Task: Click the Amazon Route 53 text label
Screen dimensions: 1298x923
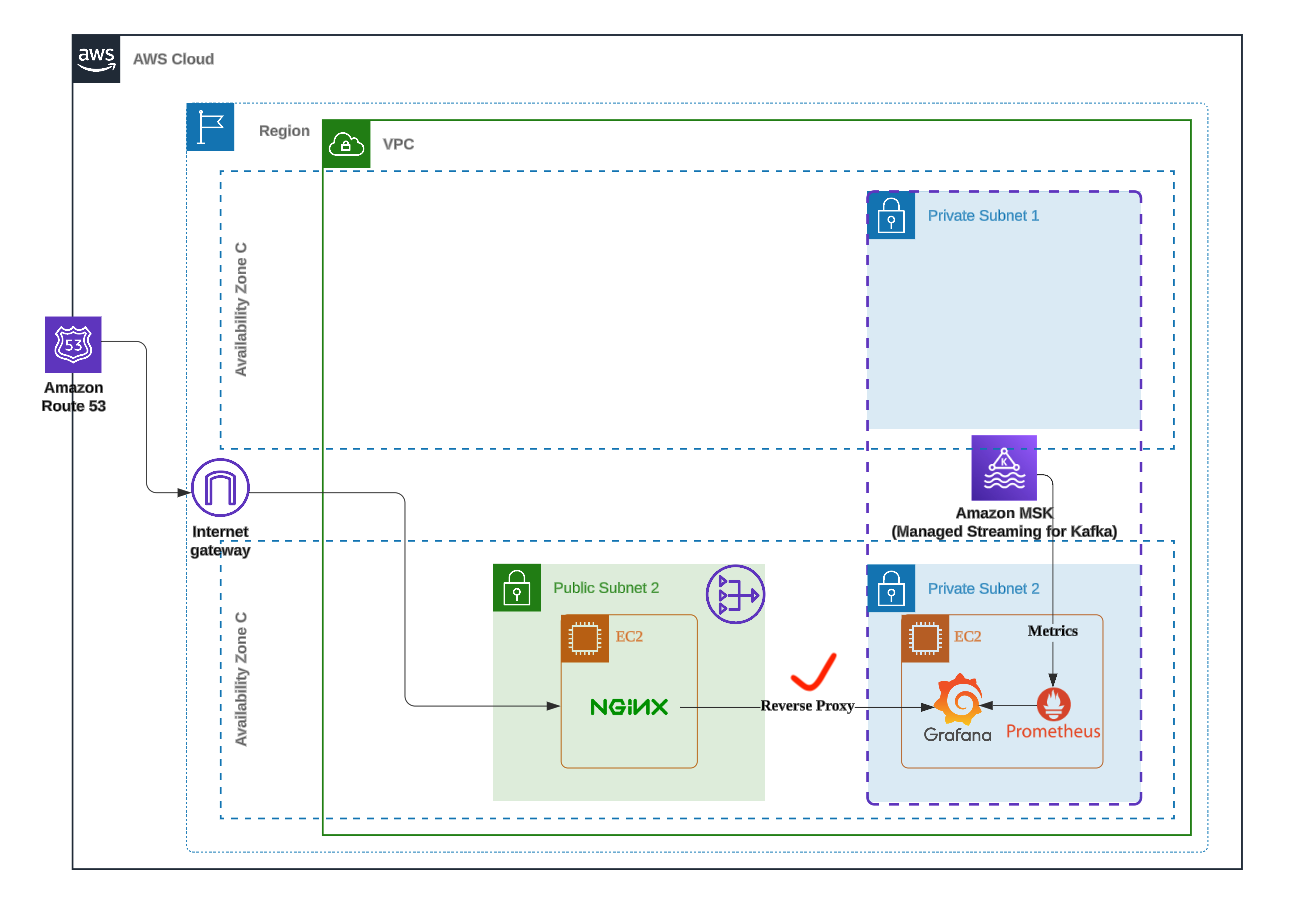Action: 74,397
